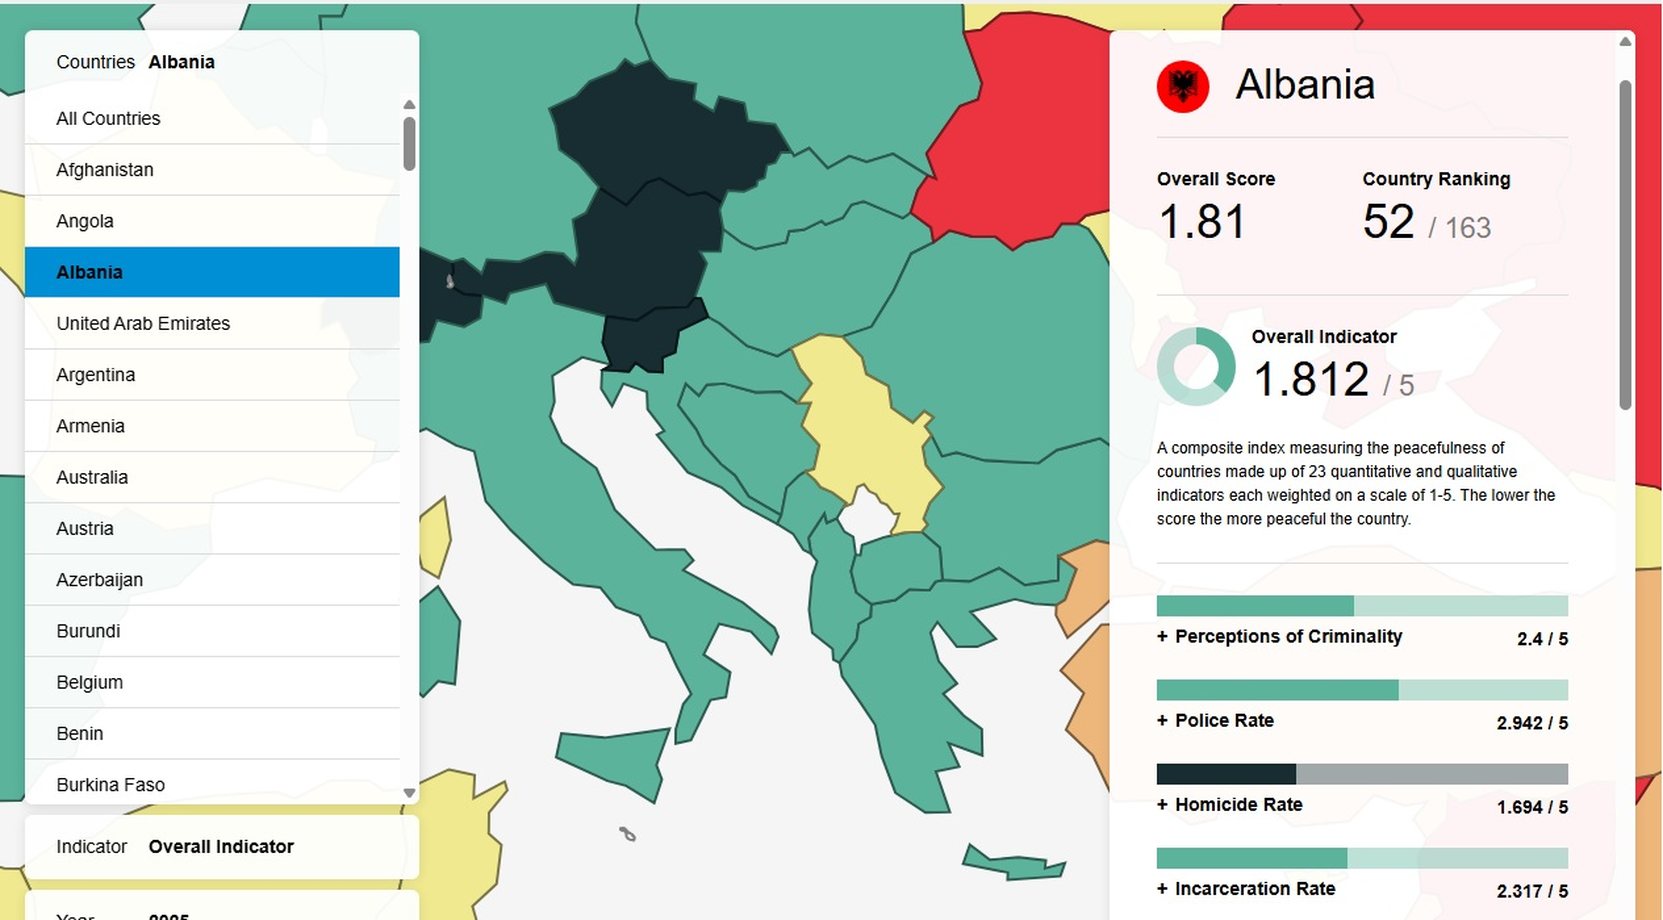Open the Indicator selector dropdown
Viewport: 1663px width, 920px height.
click(x=221, y=847)
